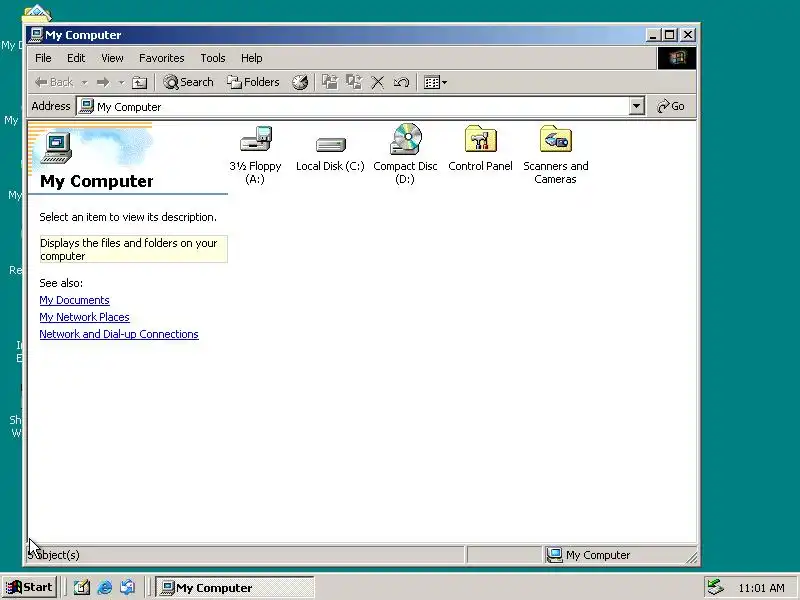Expand the Address bar dropdown
The image size is (800, 600).
point(636,106)
